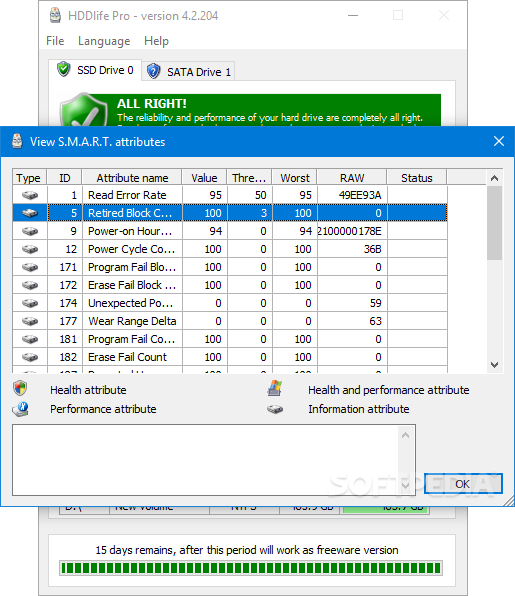The image size is (515, 596).
Task: Click the drive icon in Power Cycle Count row
Action: pyautogui.click(x=30, y=249)
